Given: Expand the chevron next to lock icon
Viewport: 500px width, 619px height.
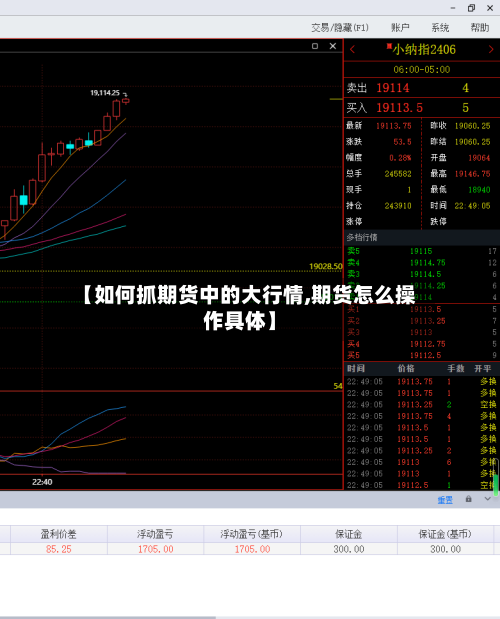Looking at the screenshot, I should point(488,499).
